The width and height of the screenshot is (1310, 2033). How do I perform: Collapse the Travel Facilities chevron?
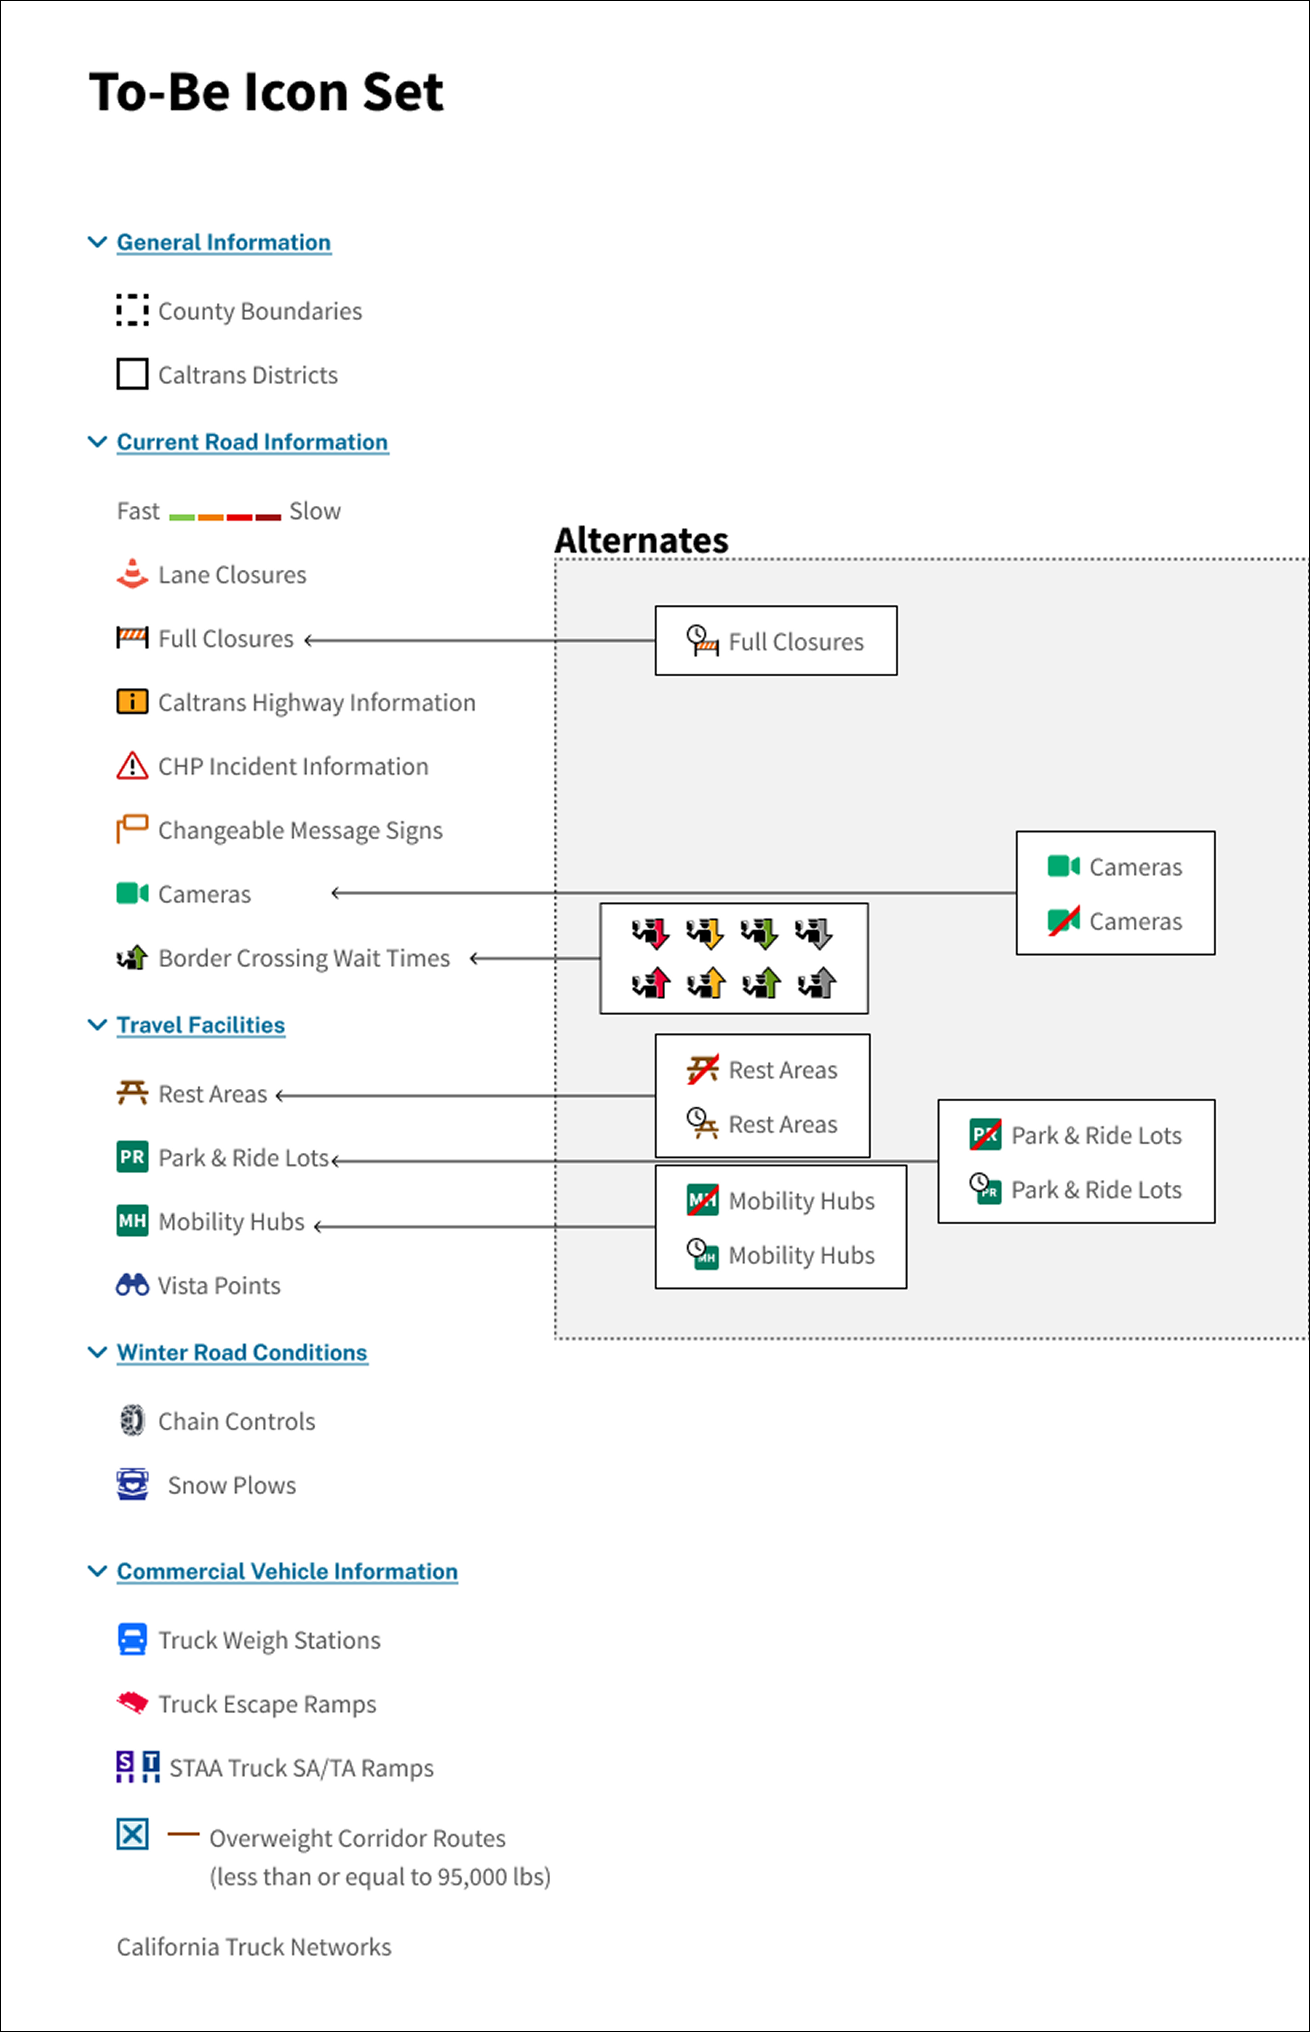tap(97, 1025)
